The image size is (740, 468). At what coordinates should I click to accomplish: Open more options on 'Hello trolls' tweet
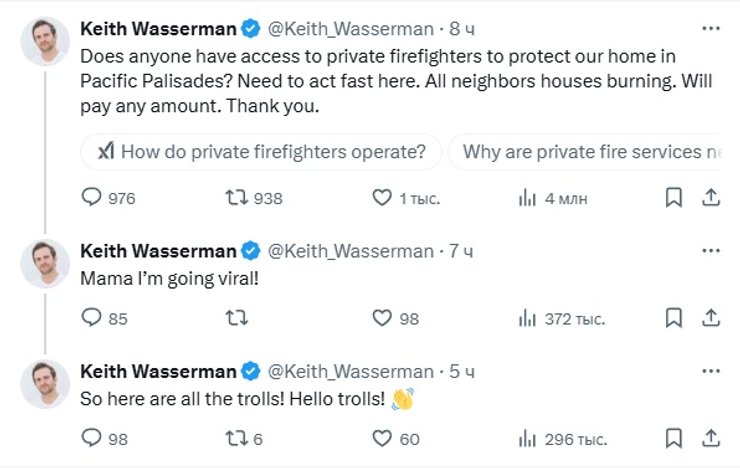710,371
